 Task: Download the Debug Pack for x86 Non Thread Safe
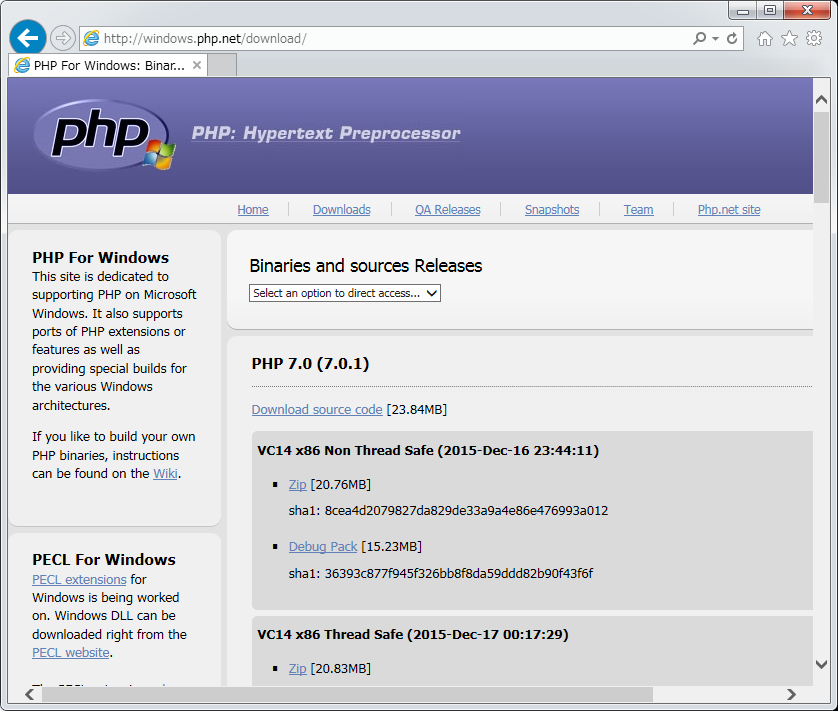(322, 547)
